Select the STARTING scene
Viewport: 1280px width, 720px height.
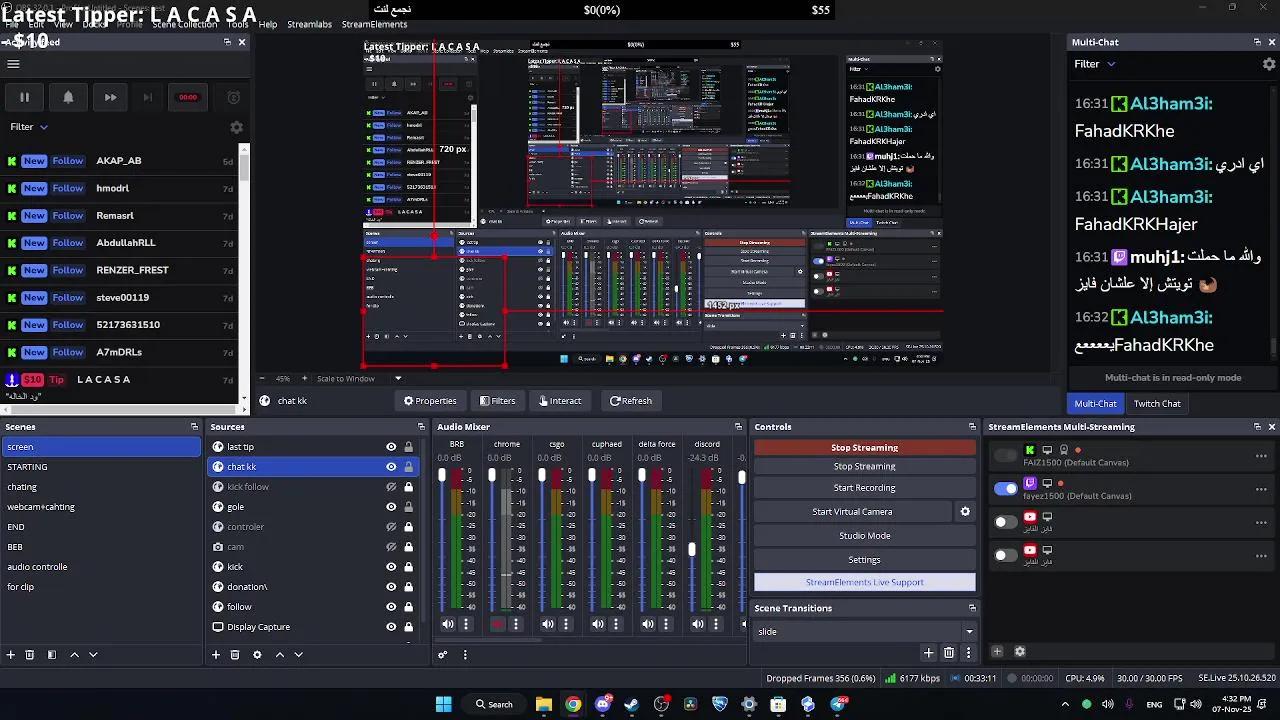pyautogui.click(x=100, y=467)
